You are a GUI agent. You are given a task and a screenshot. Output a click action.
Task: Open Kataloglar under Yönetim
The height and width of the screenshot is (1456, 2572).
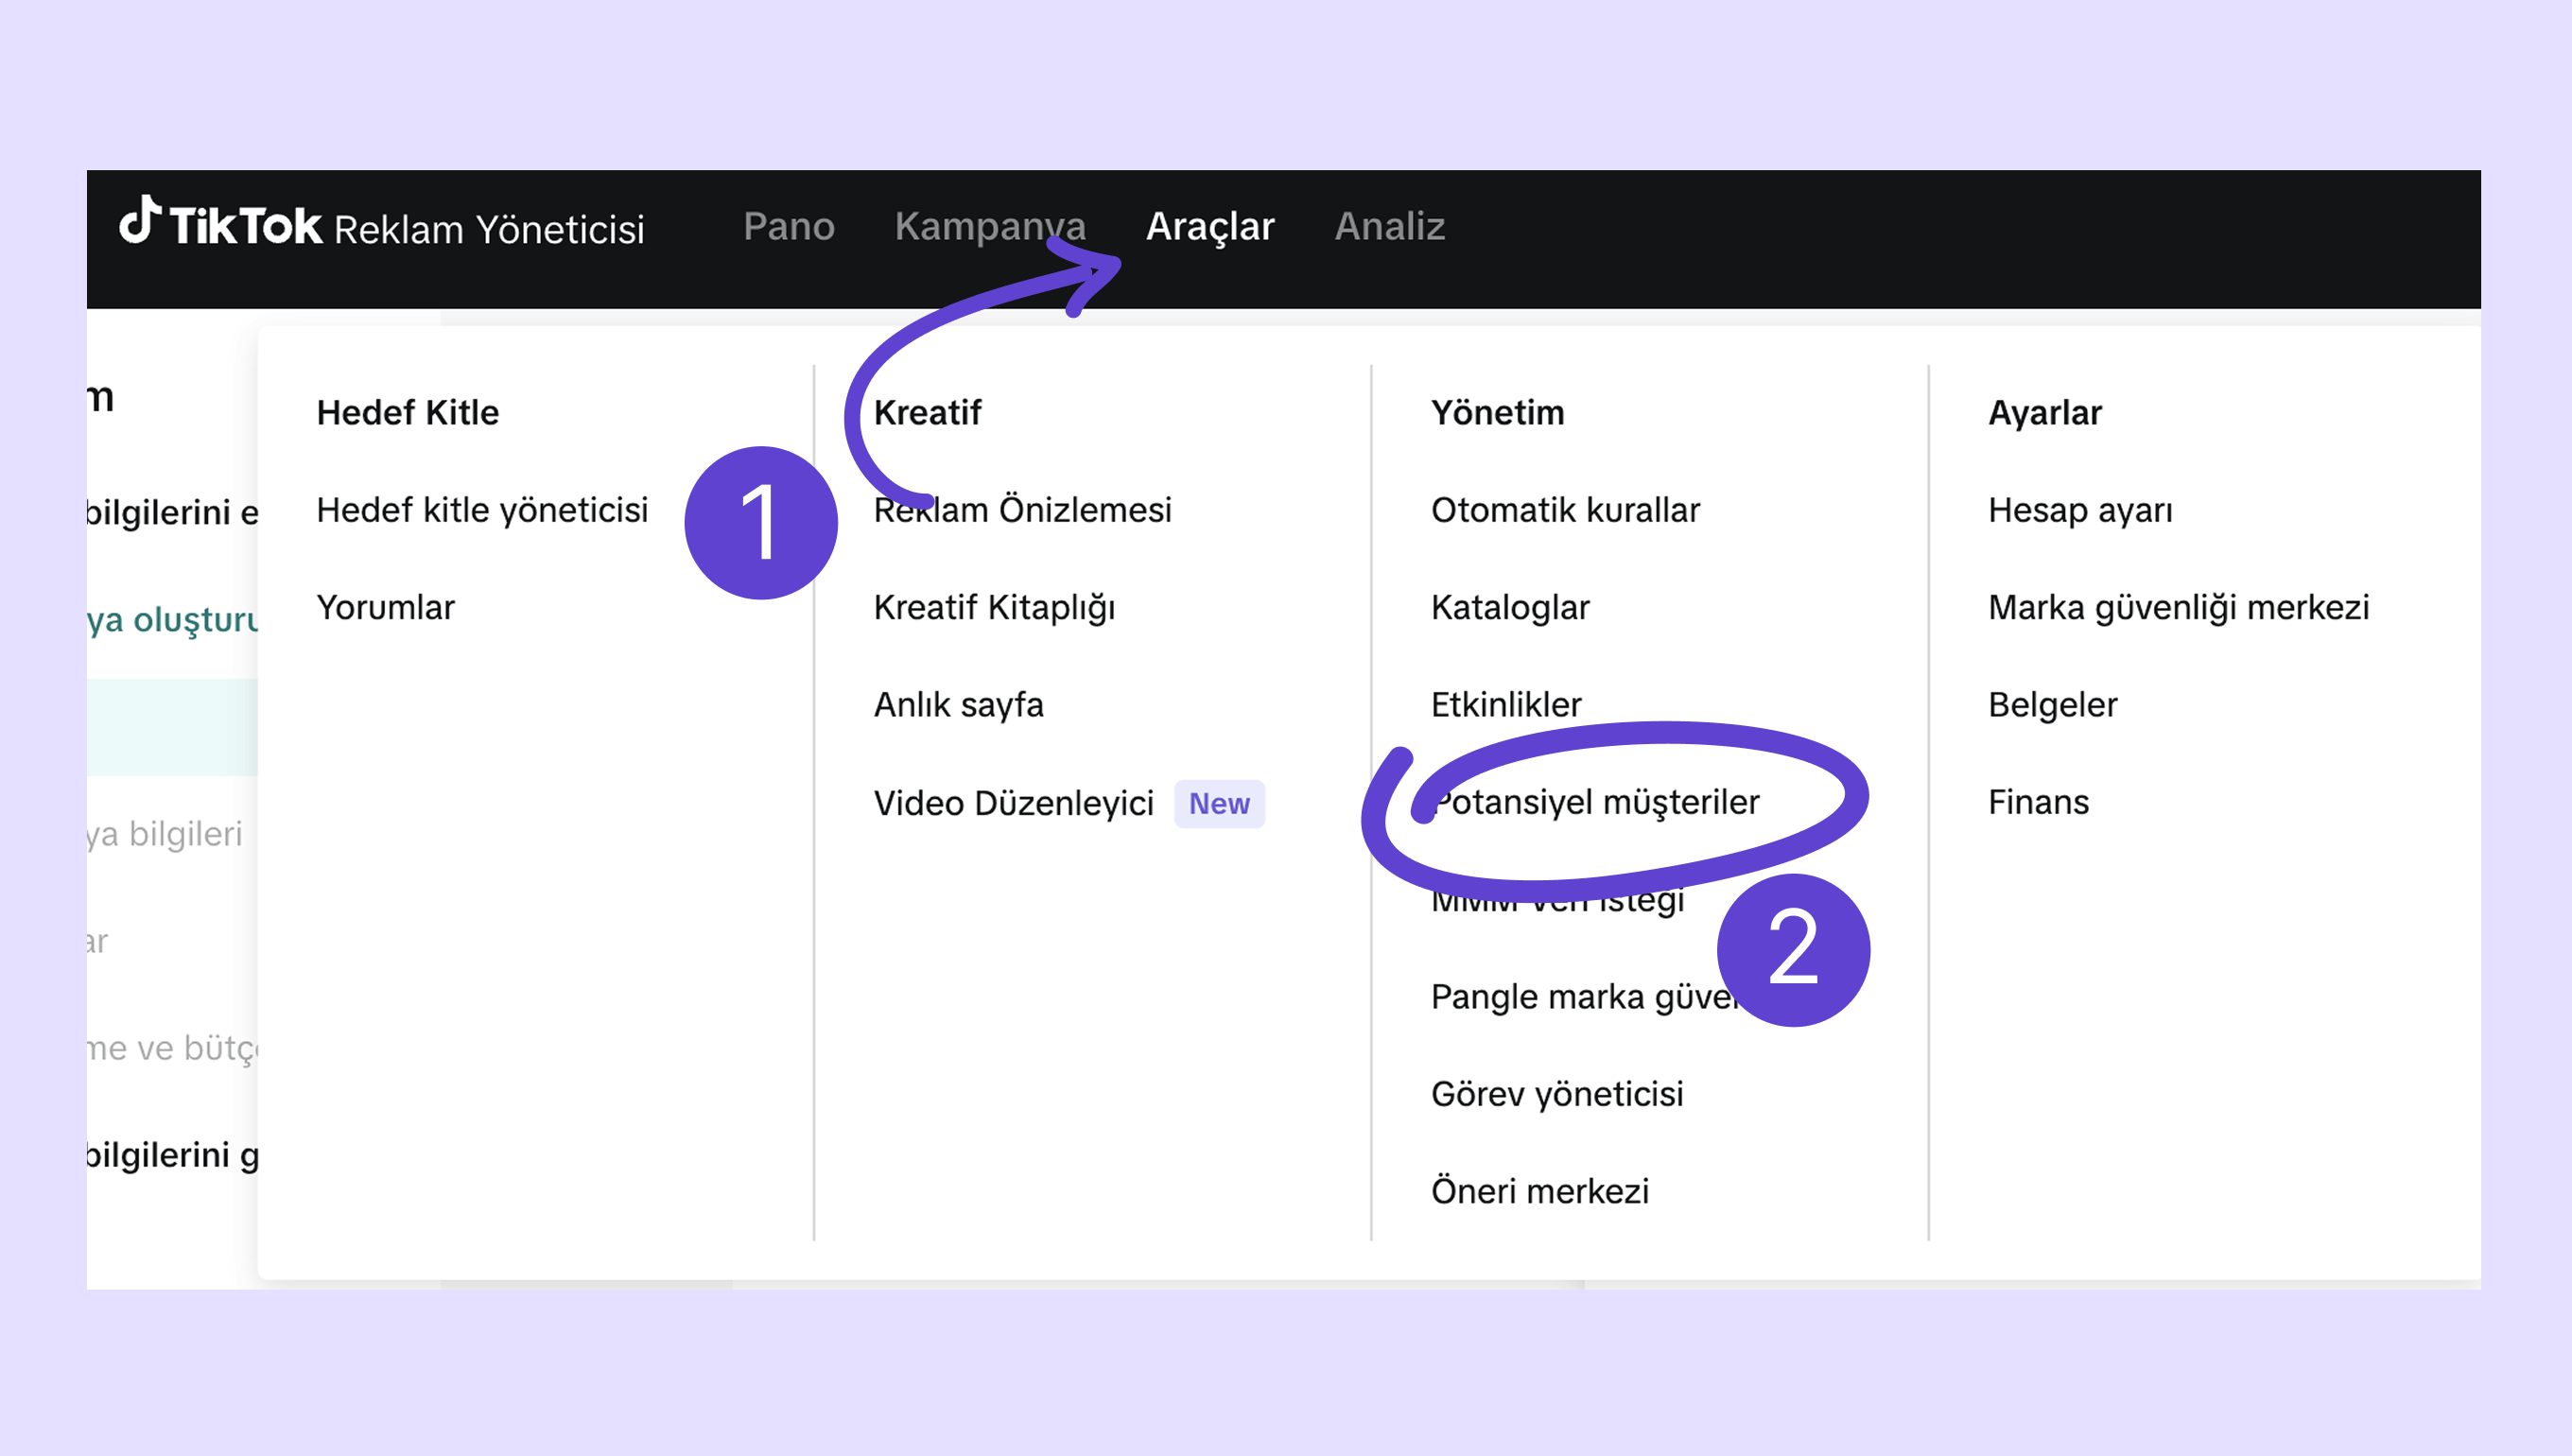(x=1510, y=607)
